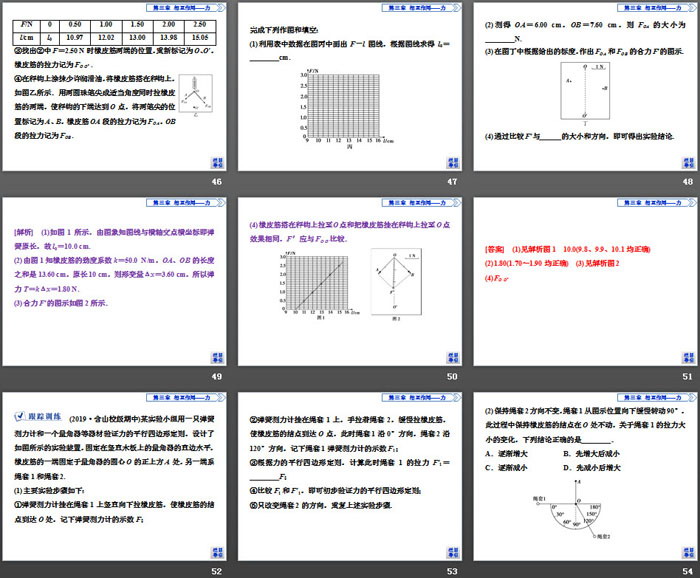Click the slide number label 52
Screen dimensions: 700x578
[x=217, y=571]
